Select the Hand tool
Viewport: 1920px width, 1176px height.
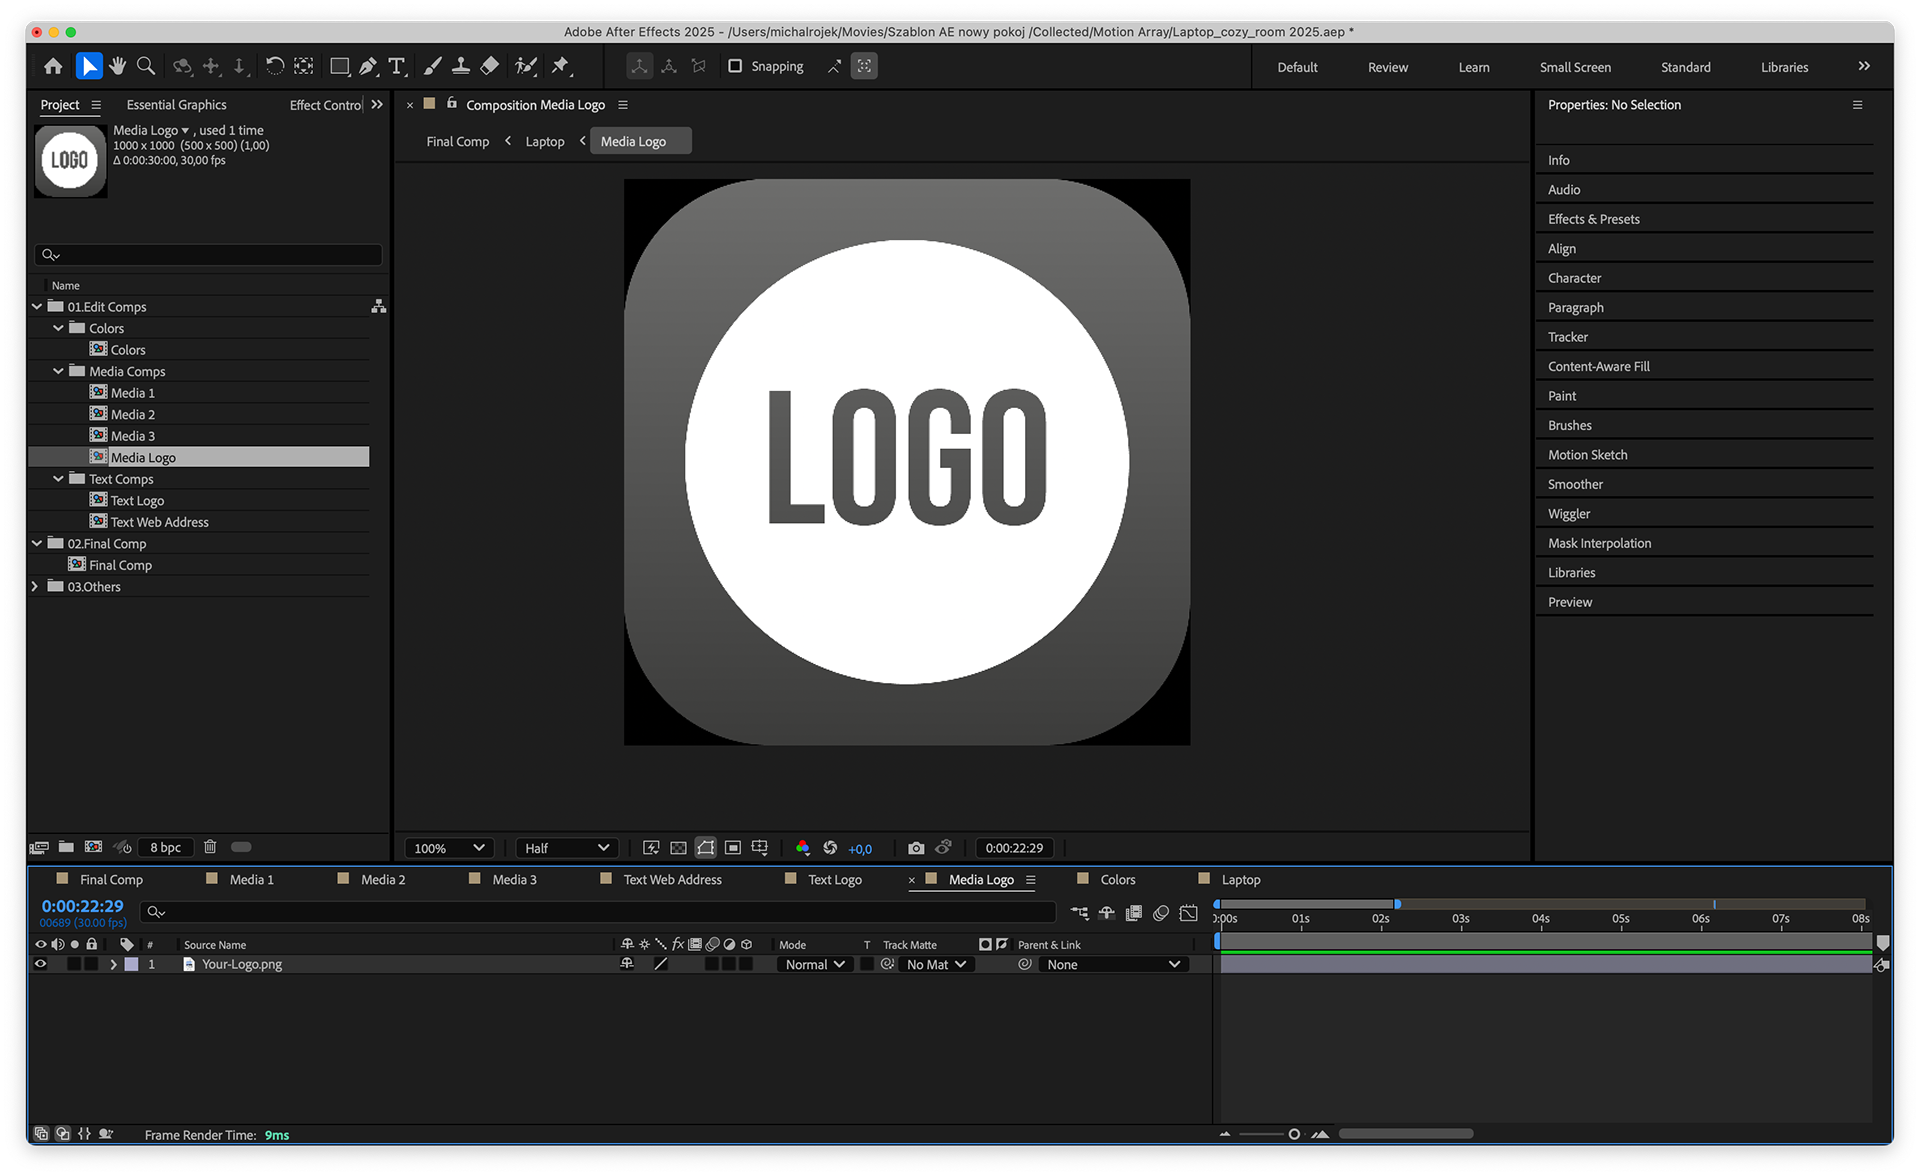(118, 66)
